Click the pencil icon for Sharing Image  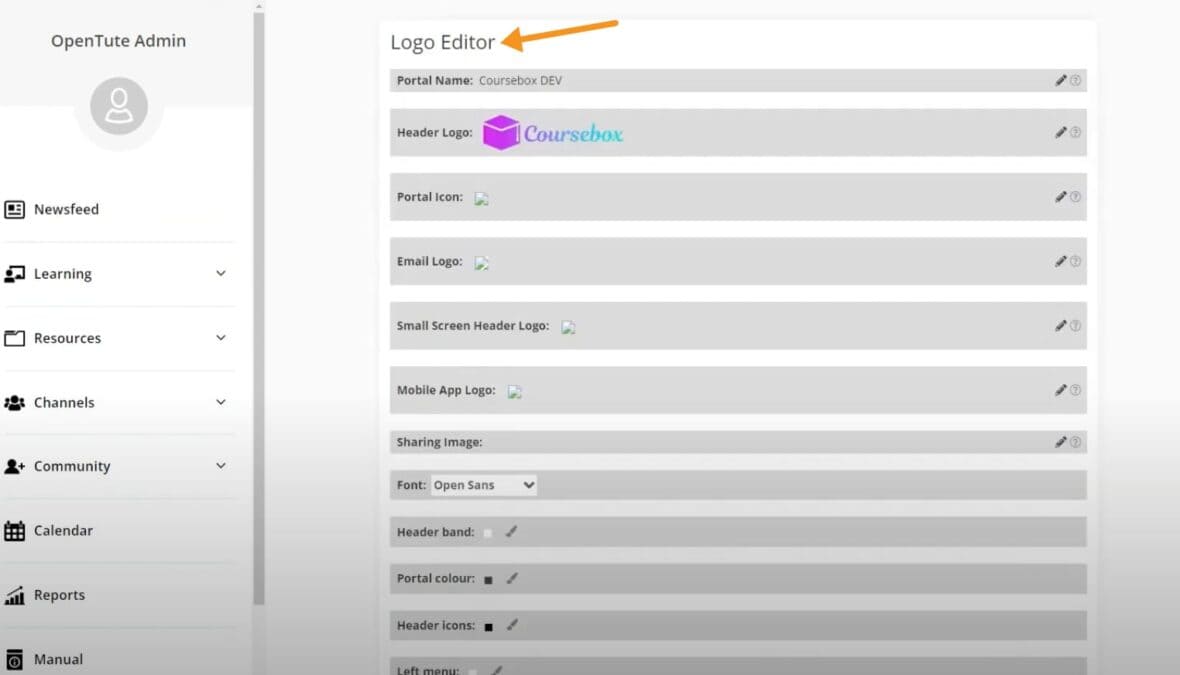click(x=1059, y=441)
